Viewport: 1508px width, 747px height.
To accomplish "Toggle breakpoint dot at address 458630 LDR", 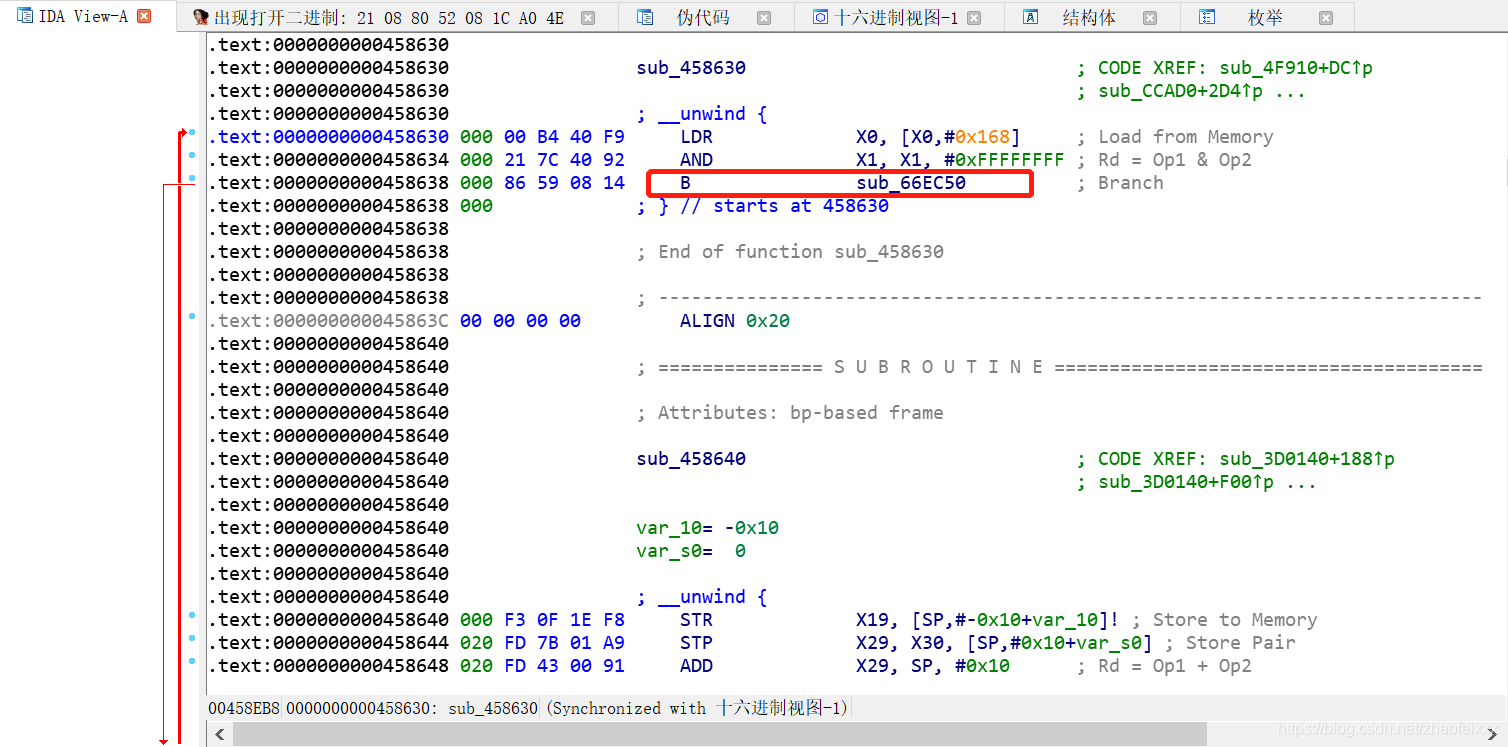I will pyautogui.click(x=192, y=132).
